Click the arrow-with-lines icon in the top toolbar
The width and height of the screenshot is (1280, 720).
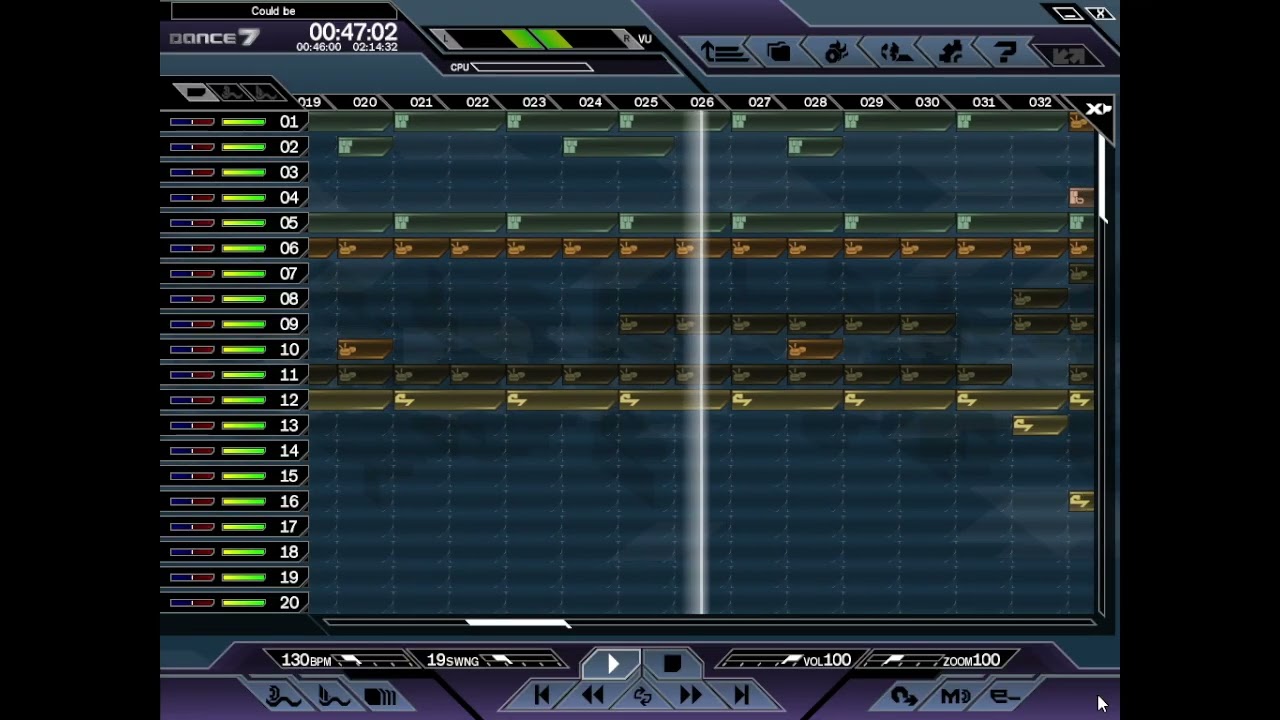(724, 52)
